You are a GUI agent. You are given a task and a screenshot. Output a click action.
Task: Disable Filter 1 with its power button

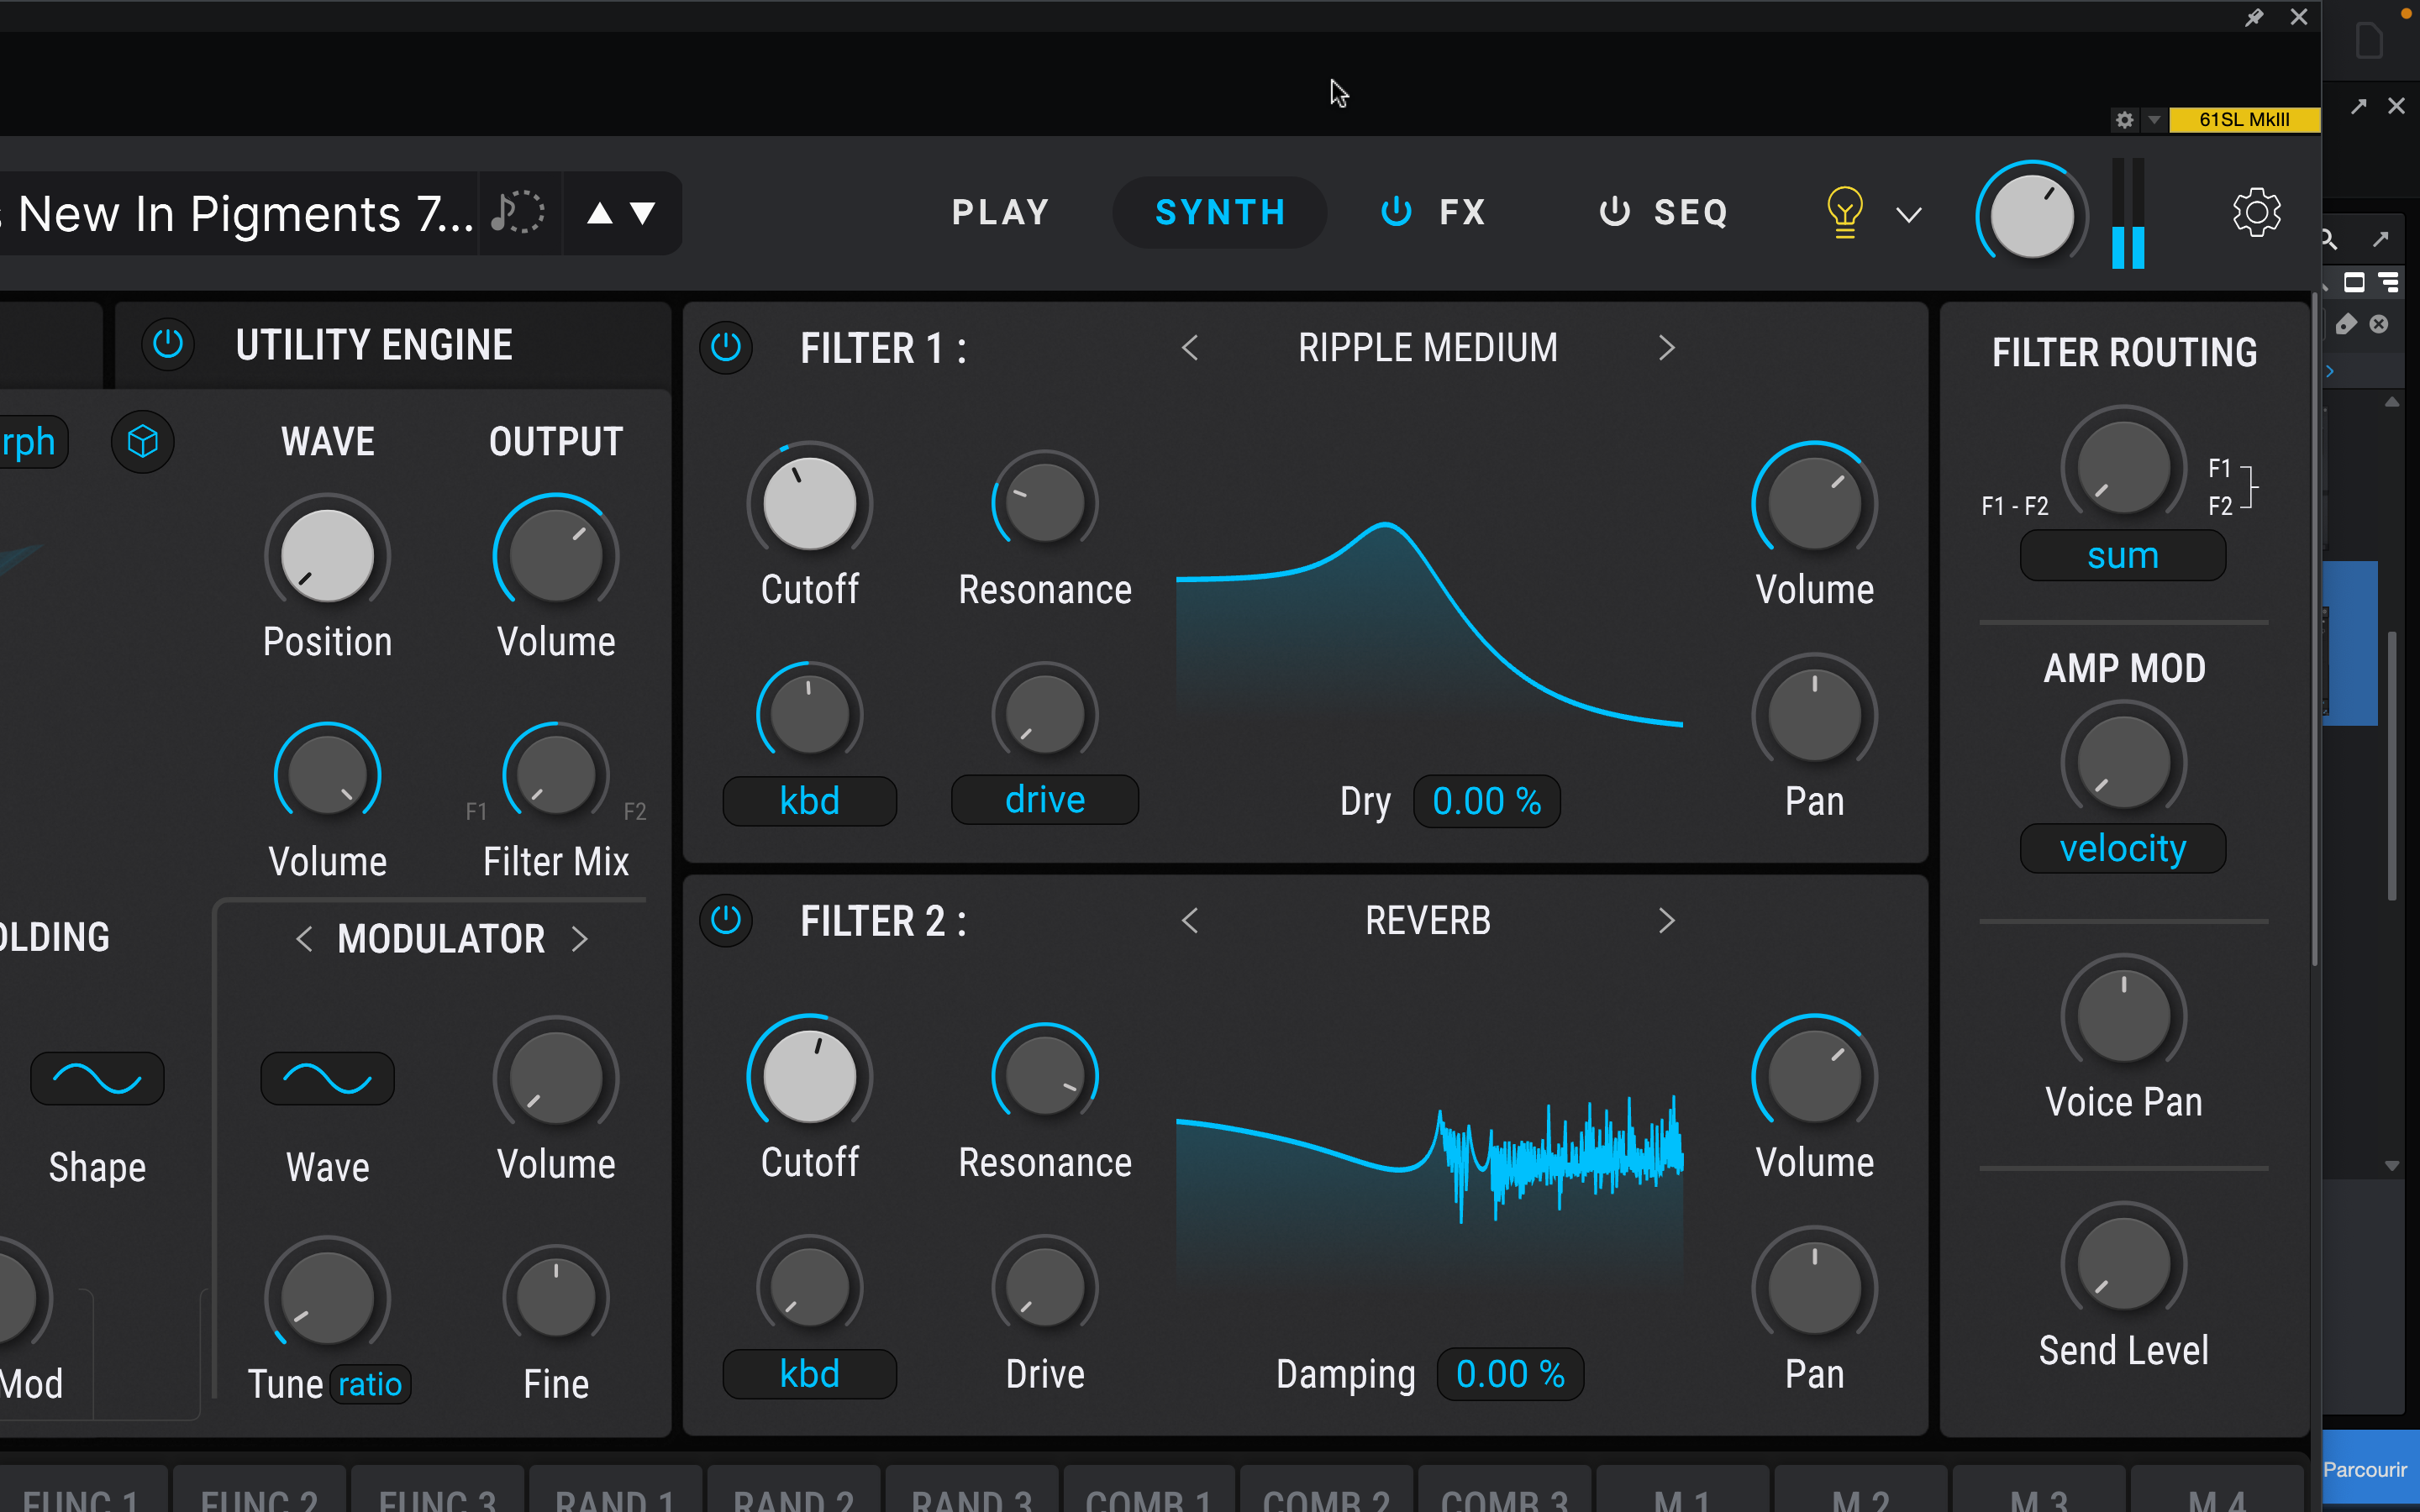[726, 348]
